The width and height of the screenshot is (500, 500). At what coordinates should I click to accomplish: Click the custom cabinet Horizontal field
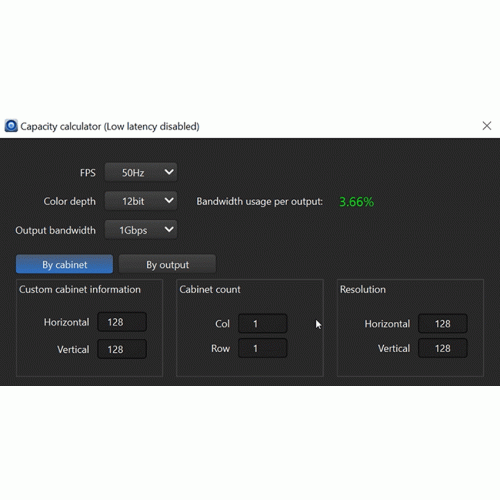[x=122, y=322]
